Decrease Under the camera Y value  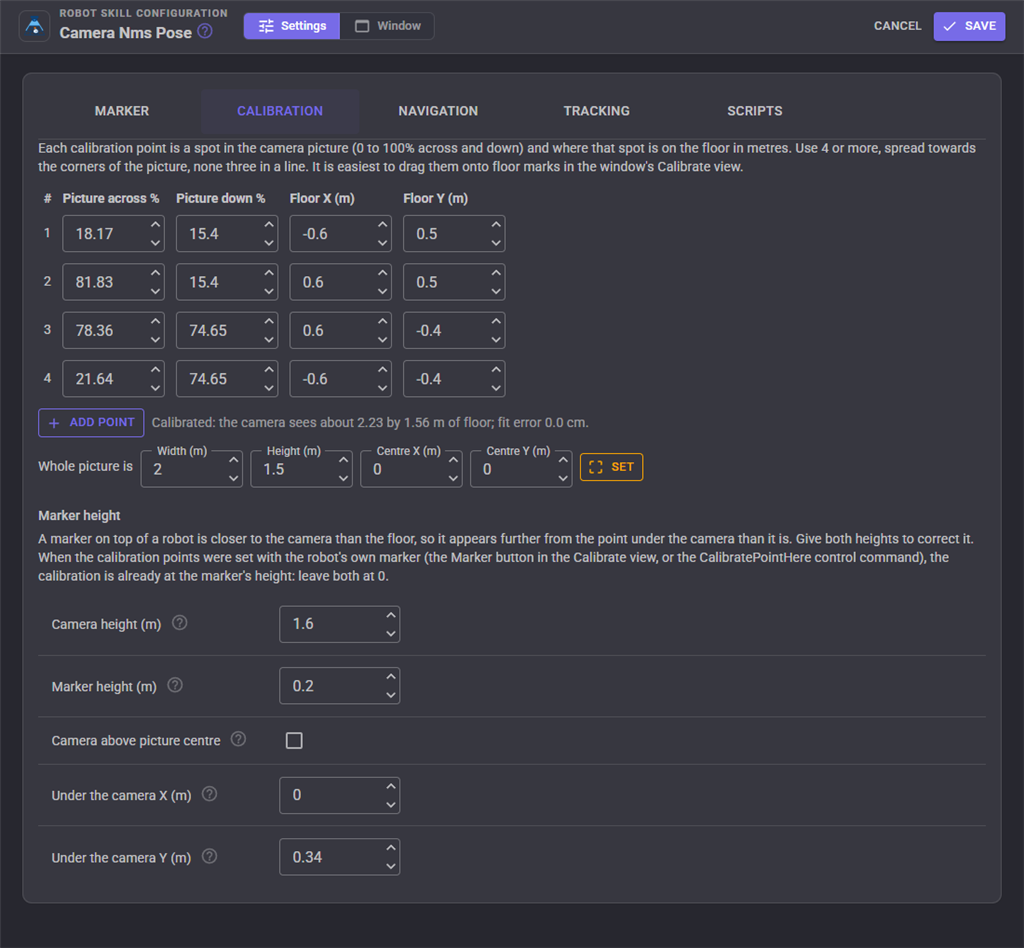click(391, 866)
